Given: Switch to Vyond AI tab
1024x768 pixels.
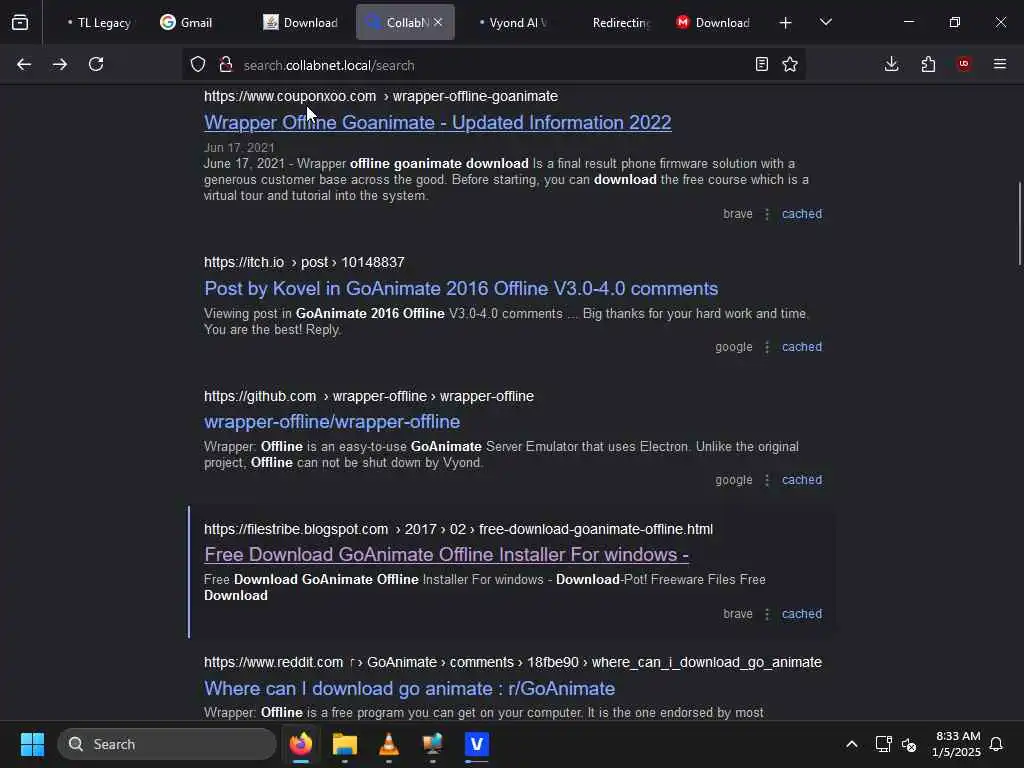Looking at the screenshot, I should (513, 23).
